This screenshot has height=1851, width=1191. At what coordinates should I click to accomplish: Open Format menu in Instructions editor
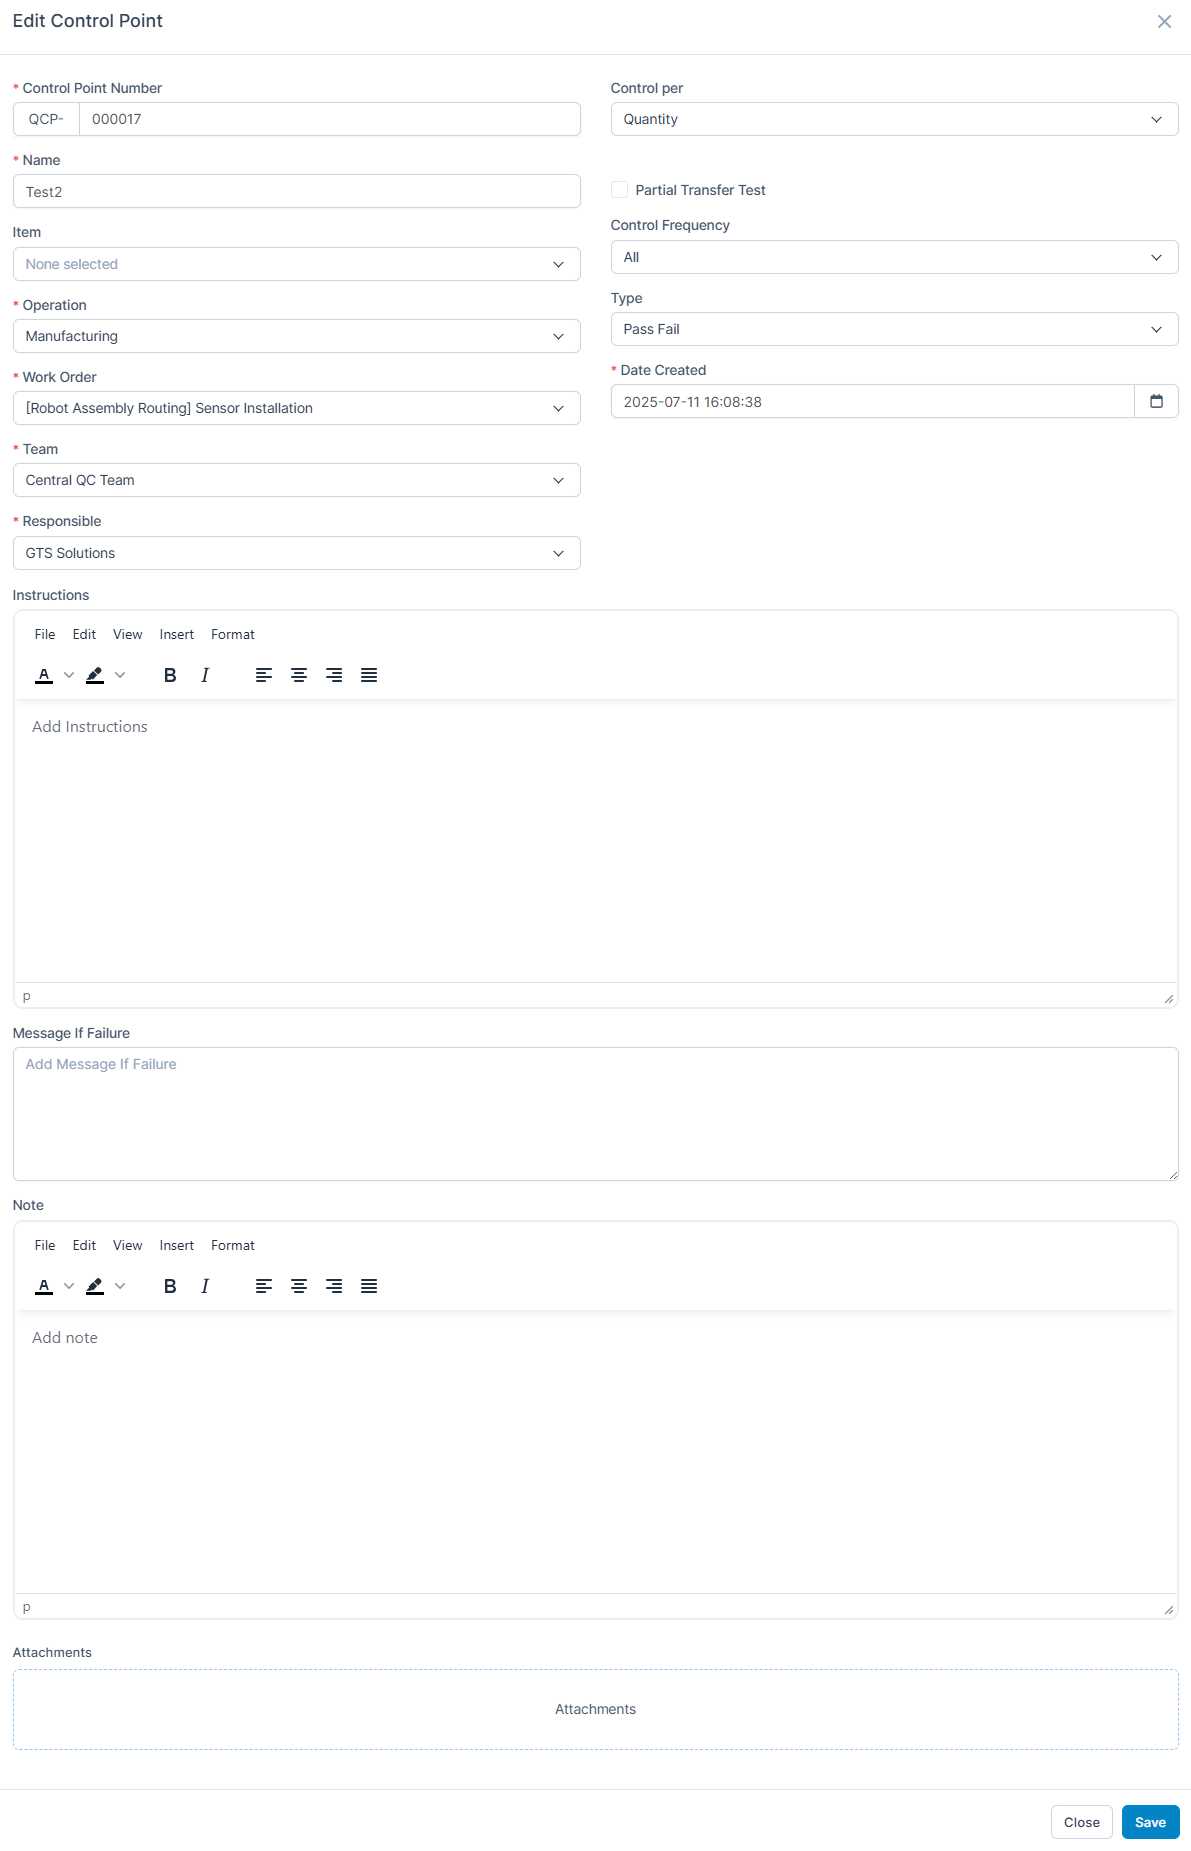(x=233, y=634)
